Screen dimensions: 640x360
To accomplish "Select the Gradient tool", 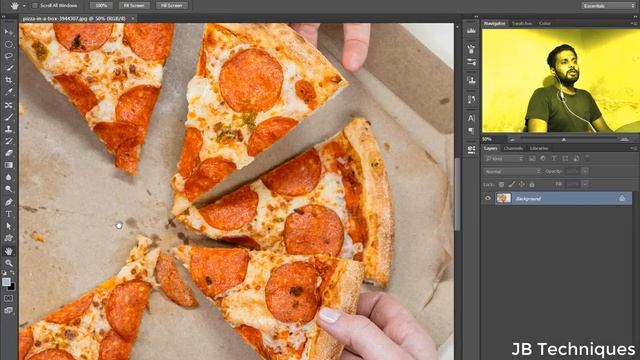I will (9, 165).
